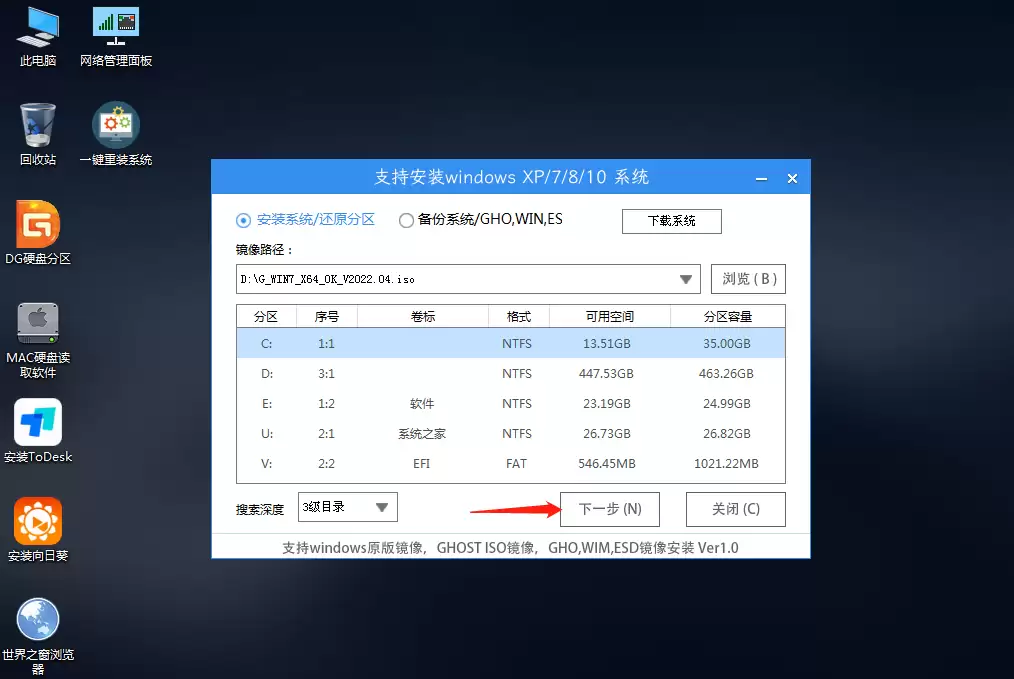The width and height of the screenshot is (1014, 679).
Task: Launch 安装向日葵 remote tool
Action: (x=38, y=520)
